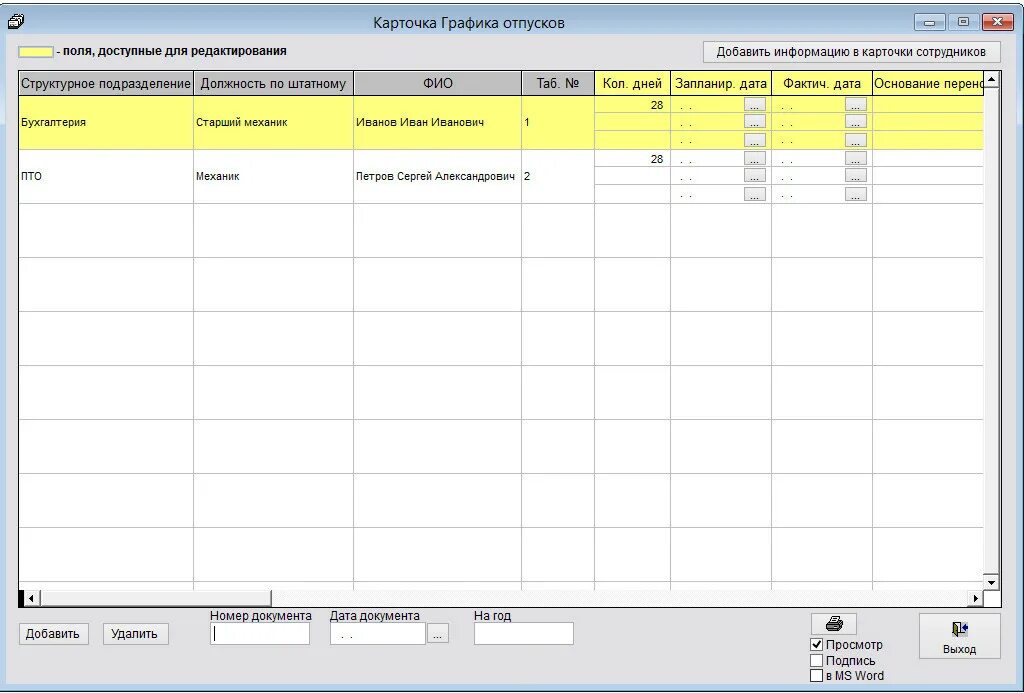Click the vertical scrollbar down arrow

tap(991, 582)
